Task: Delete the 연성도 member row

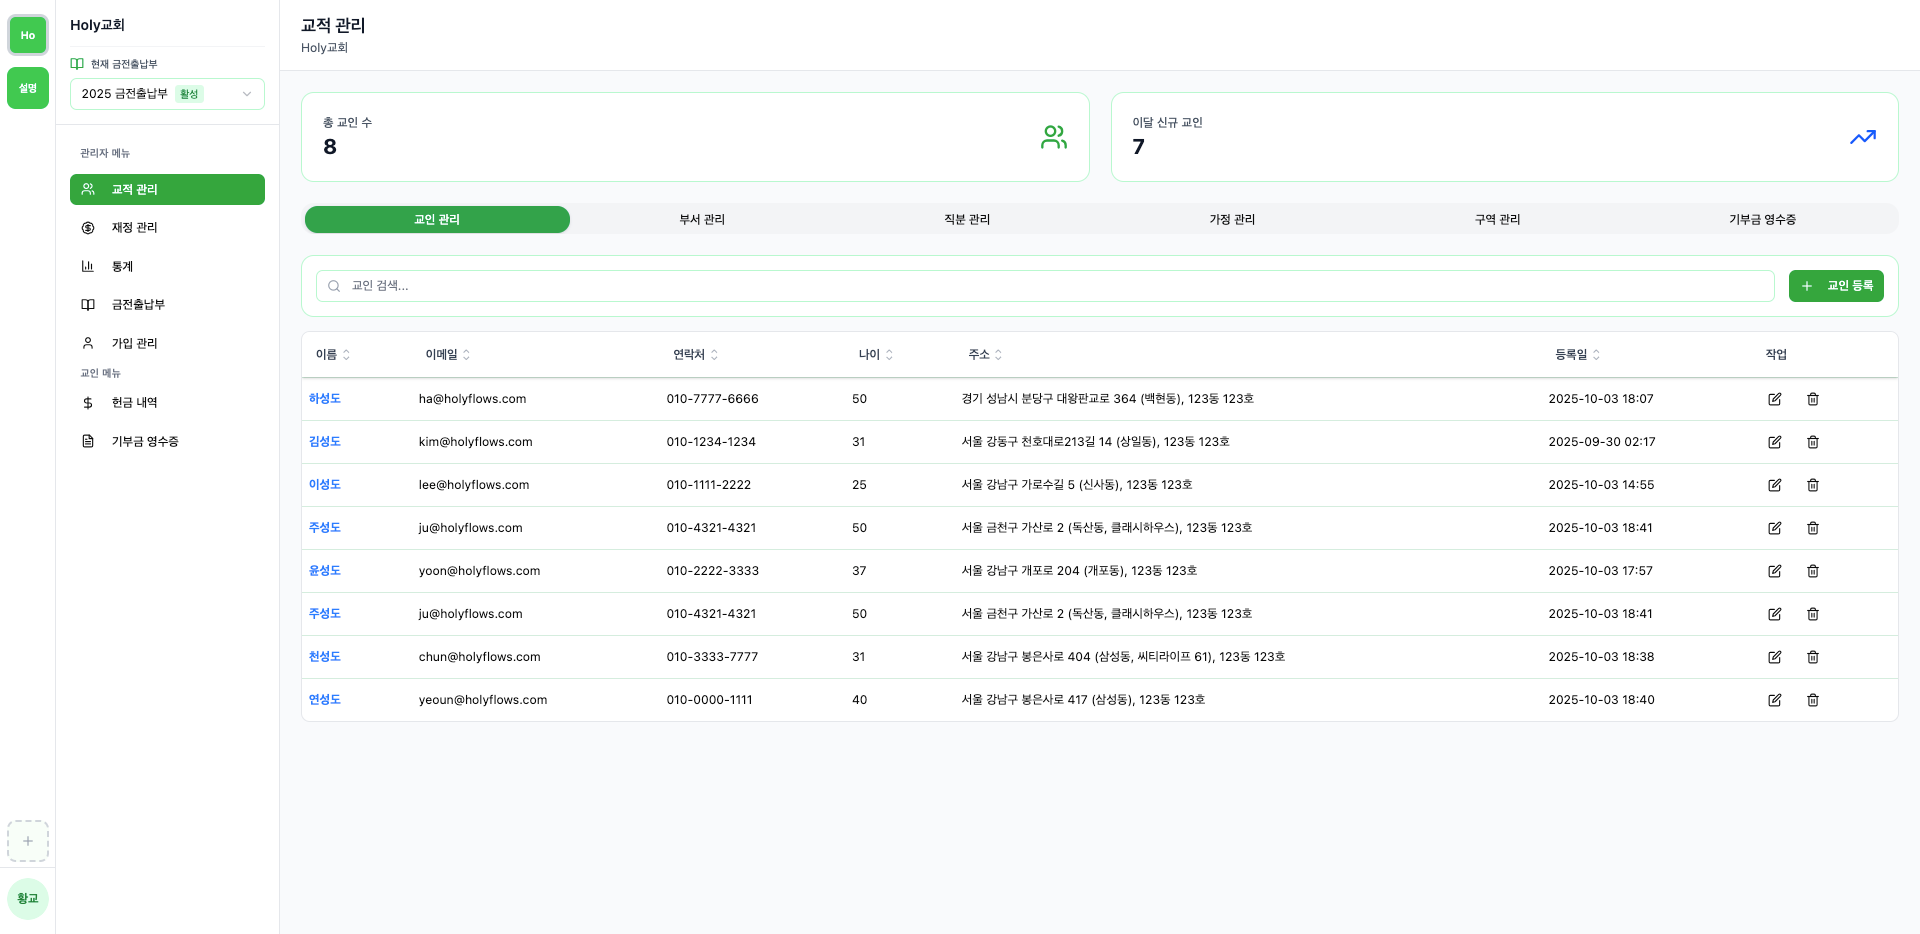Action: 1812,700
